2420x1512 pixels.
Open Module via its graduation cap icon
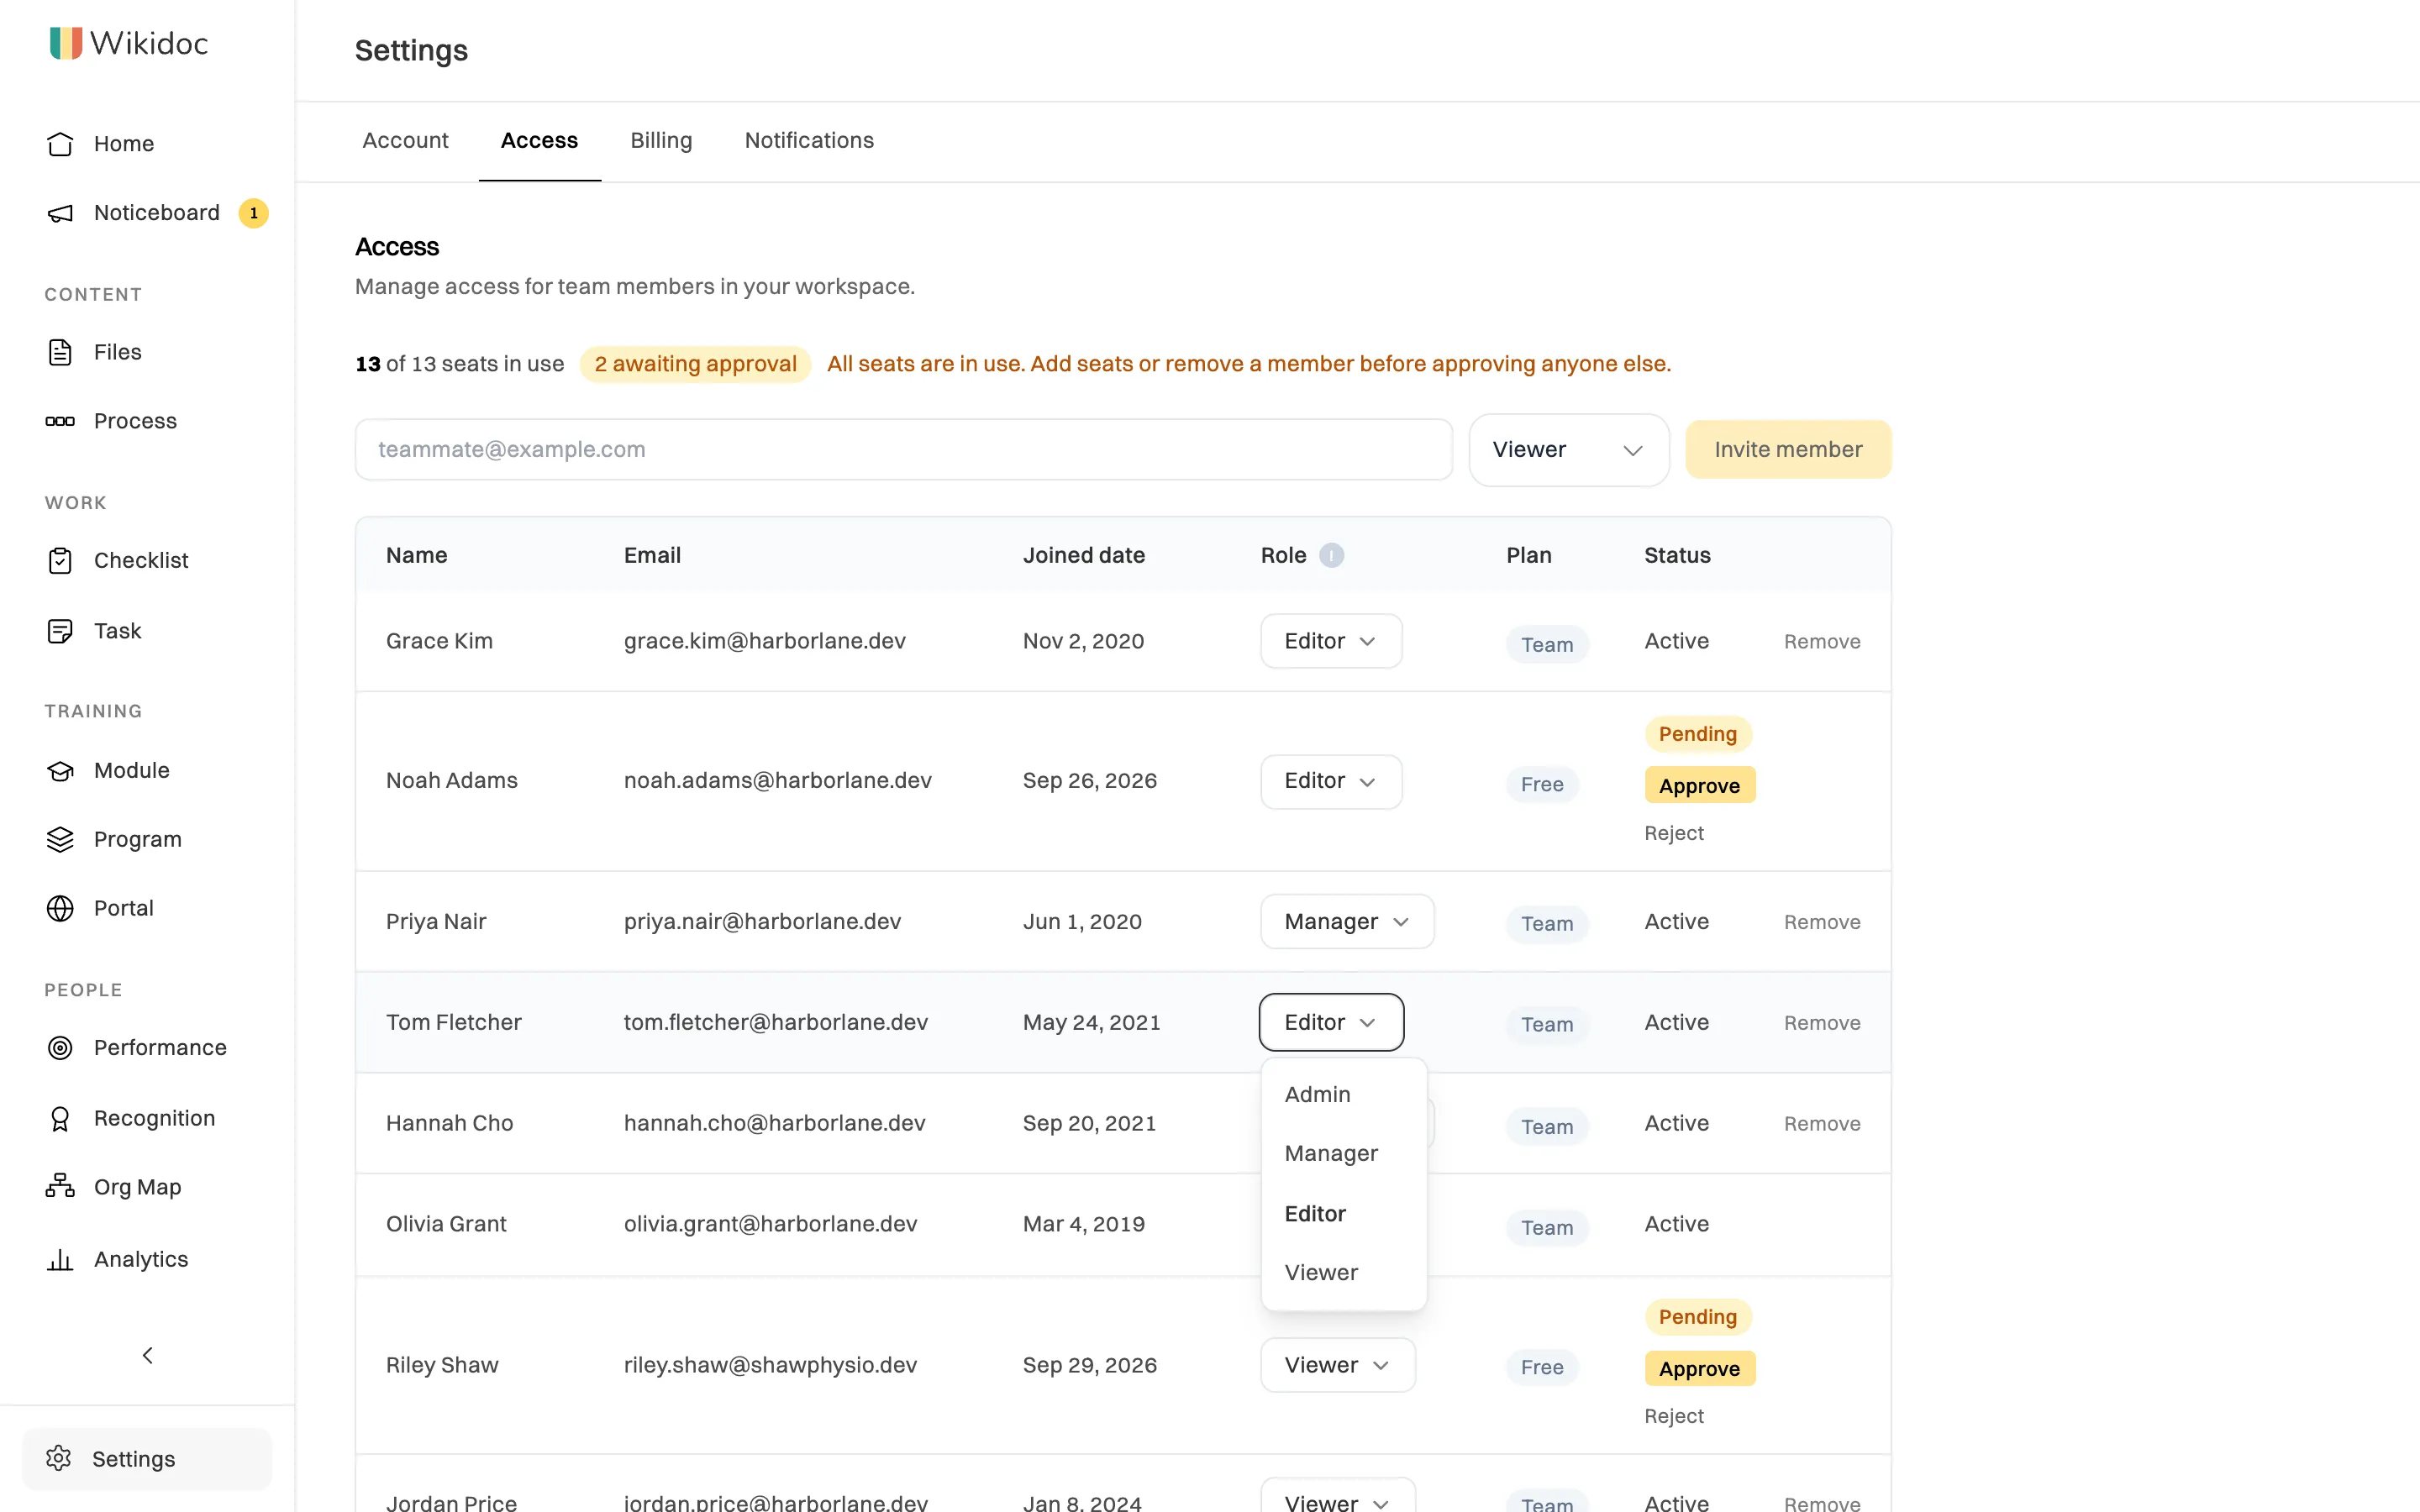coord(60,771)
